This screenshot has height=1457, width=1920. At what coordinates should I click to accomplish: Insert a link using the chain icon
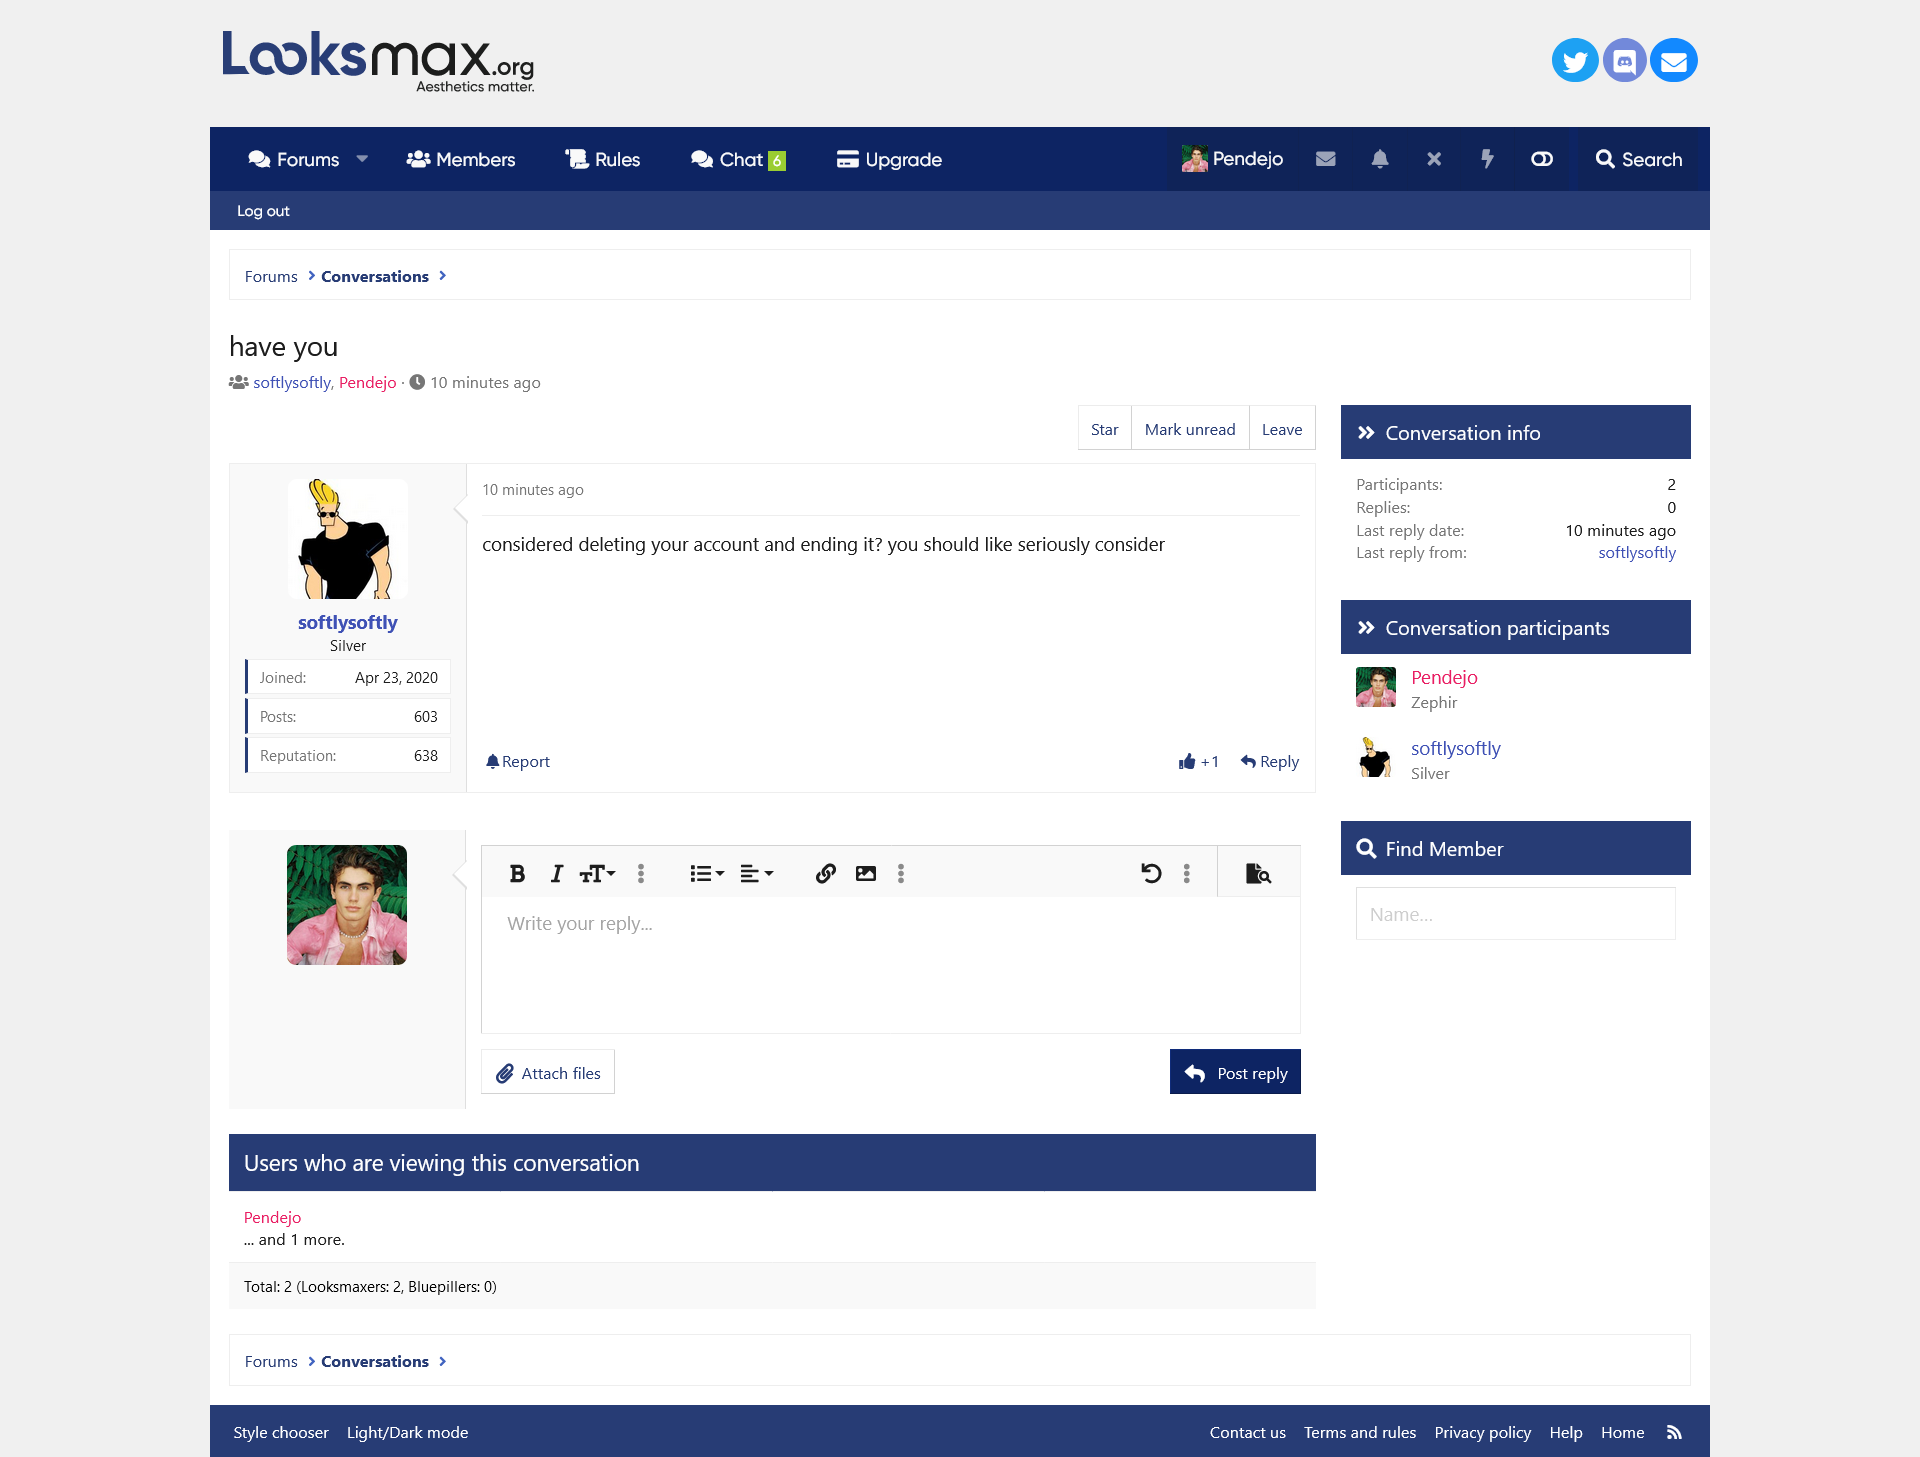826,873
